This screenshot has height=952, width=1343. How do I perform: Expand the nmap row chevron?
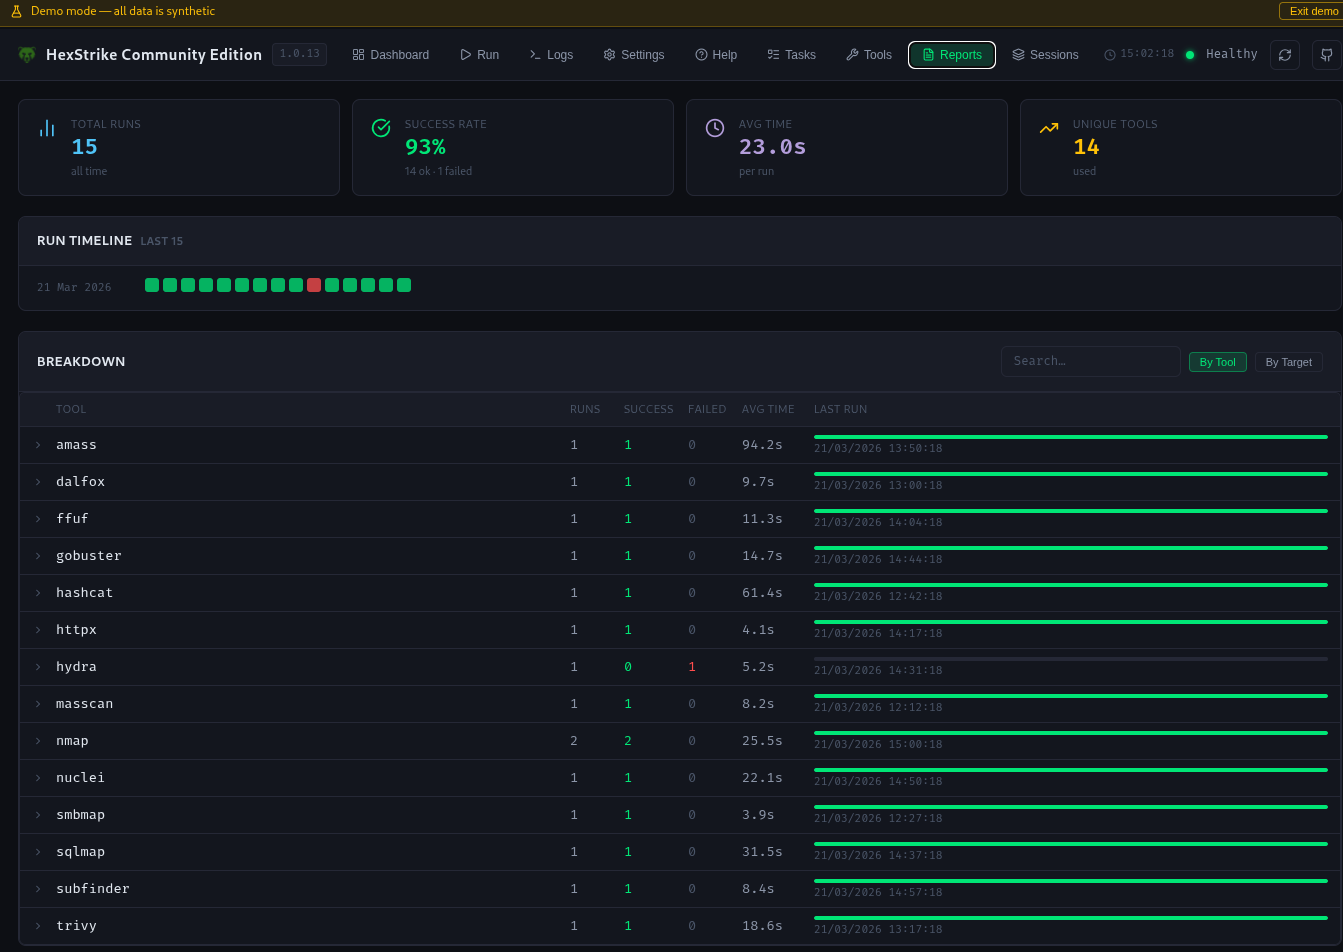[38, 741]
